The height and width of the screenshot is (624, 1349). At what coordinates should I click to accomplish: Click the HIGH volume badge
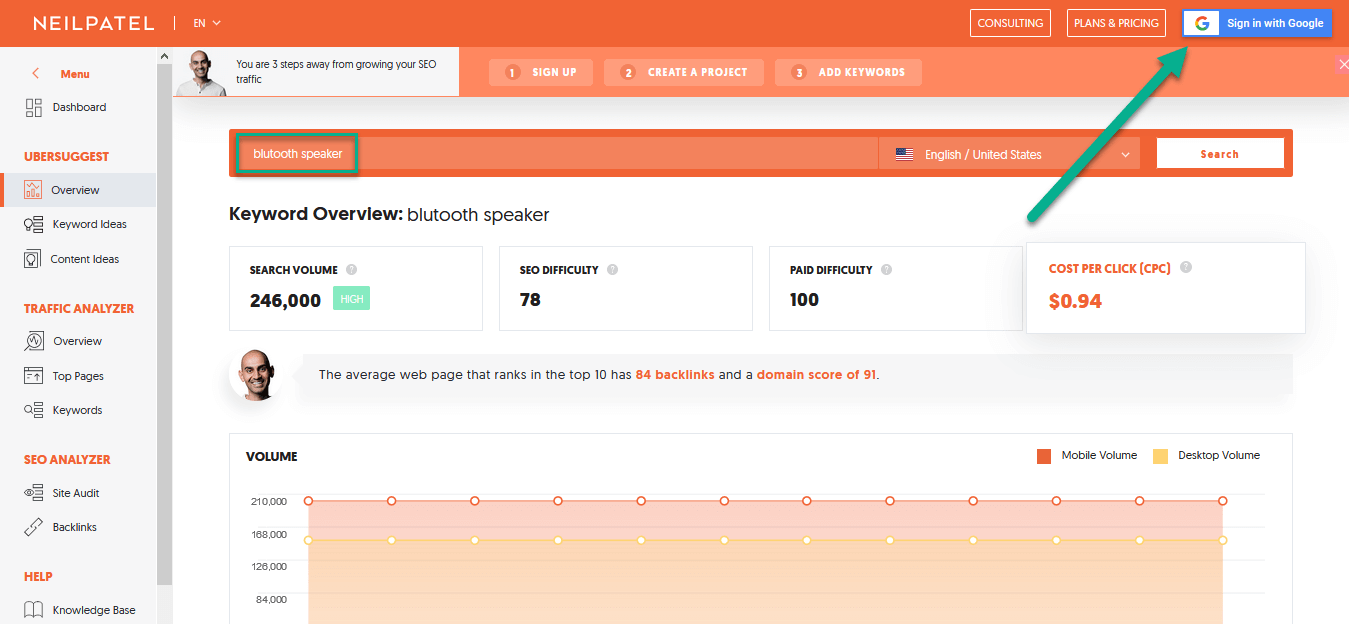tap(351, 299)
